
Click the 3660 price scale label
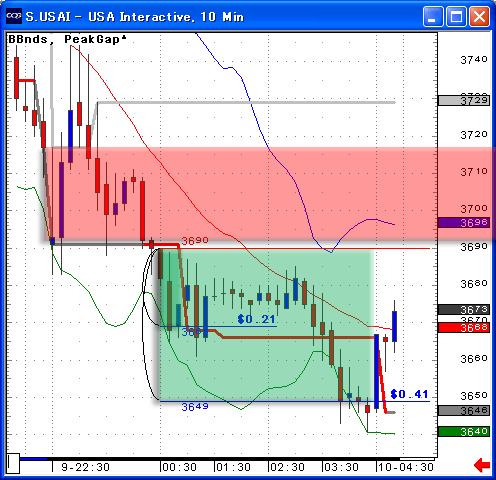click(x=474, y=359)
